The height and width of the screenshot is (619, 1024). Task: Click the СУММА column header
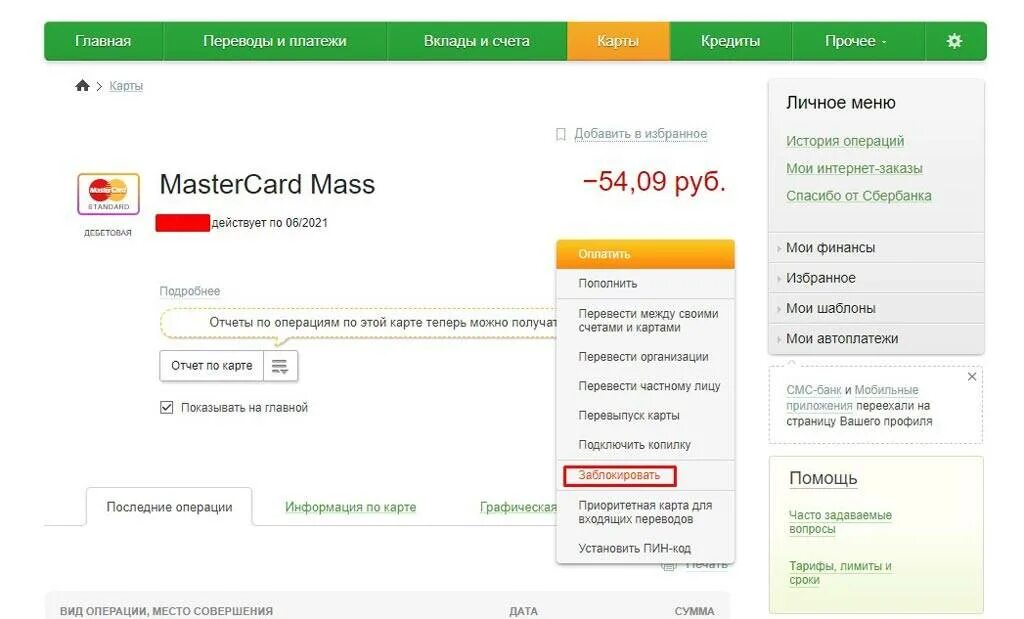(x=694, y=611)
